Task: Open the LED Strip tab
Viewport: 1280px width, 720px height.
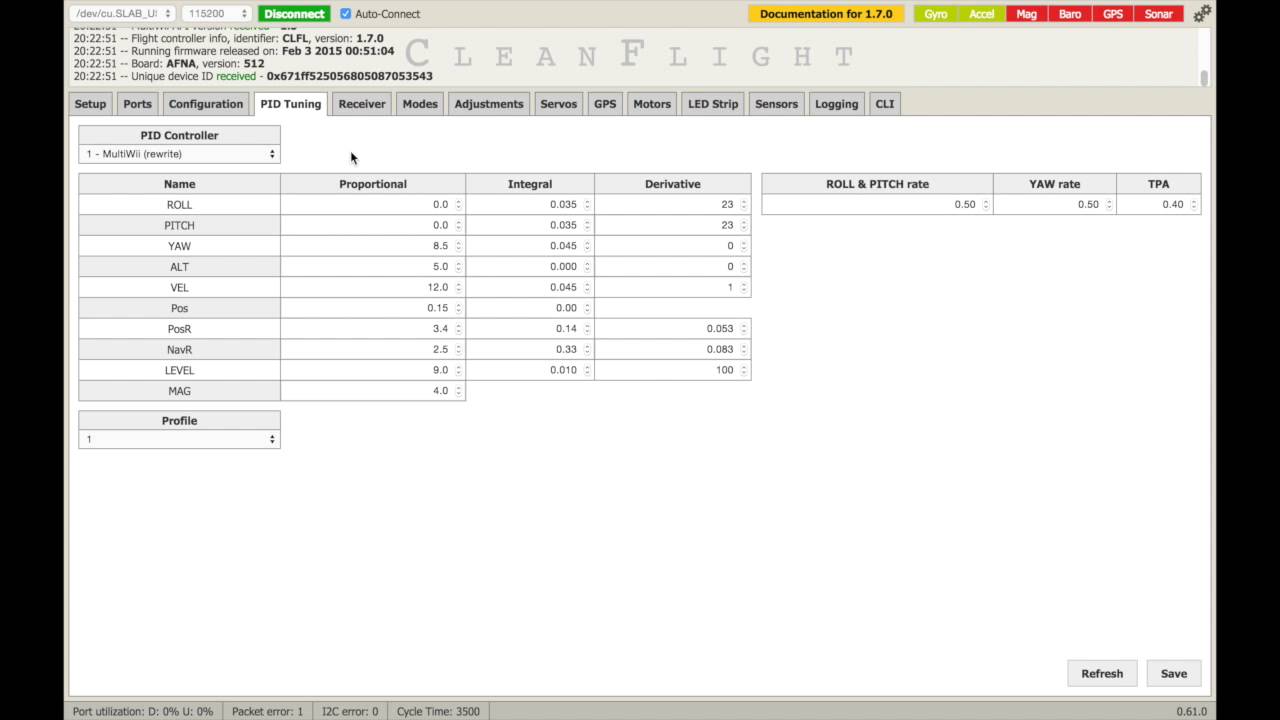Action: click(713, 104)
